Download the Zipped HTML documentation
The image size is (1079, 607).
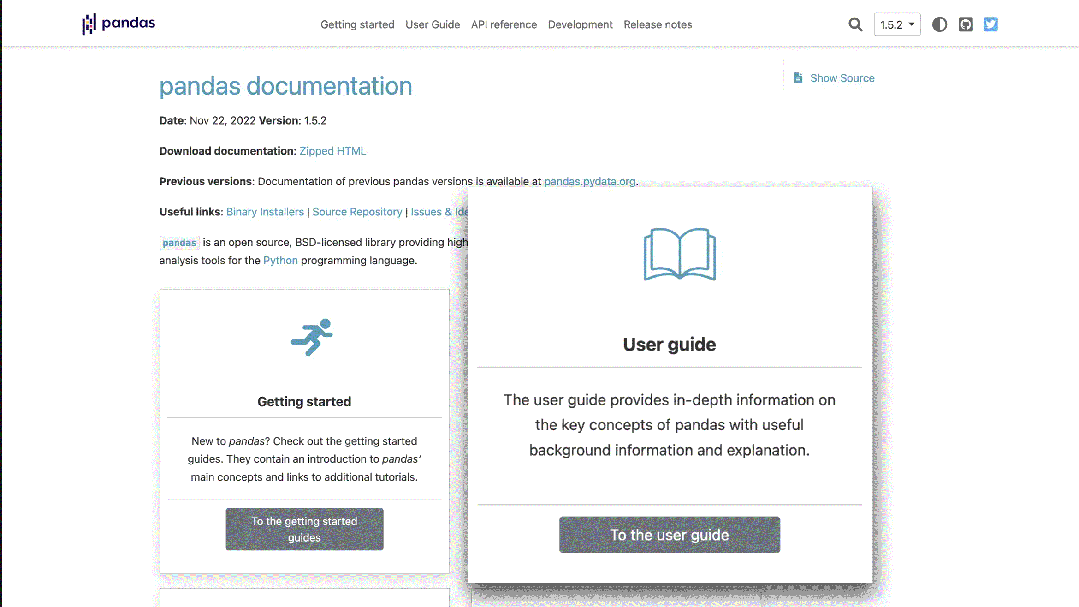pyautogui.click(x=332, y=151)
